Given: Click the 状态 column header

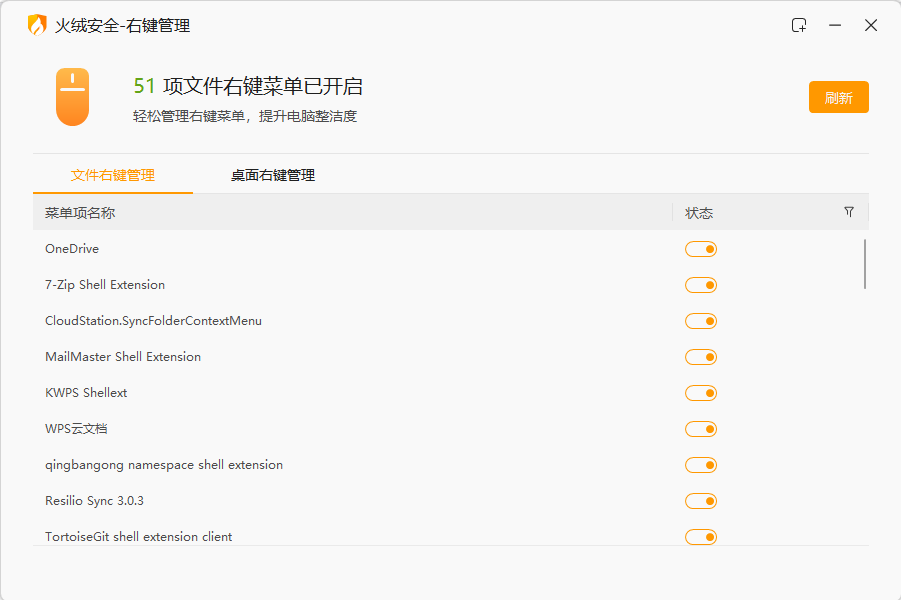Looking at the screenshot, I should (699, 213).
